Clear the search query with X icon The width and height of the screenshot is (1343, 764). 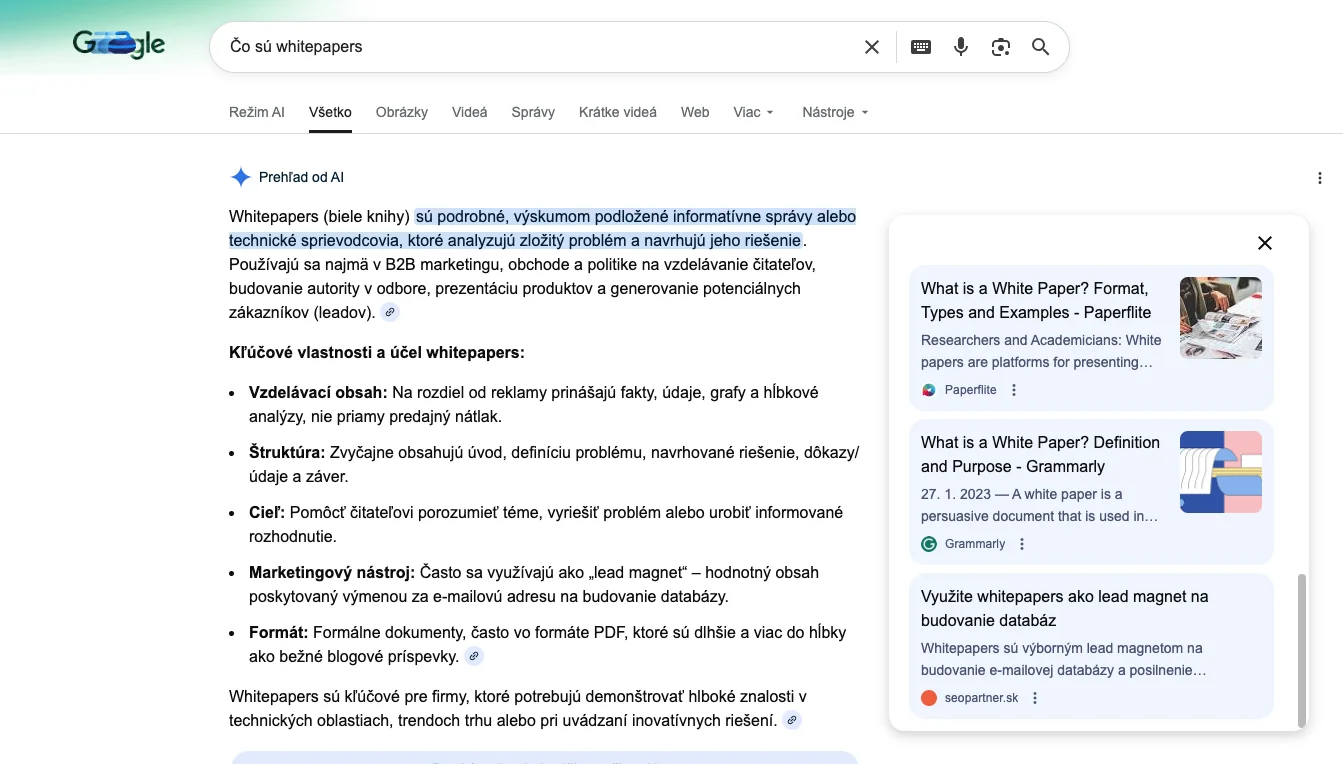tap(872, 47)
